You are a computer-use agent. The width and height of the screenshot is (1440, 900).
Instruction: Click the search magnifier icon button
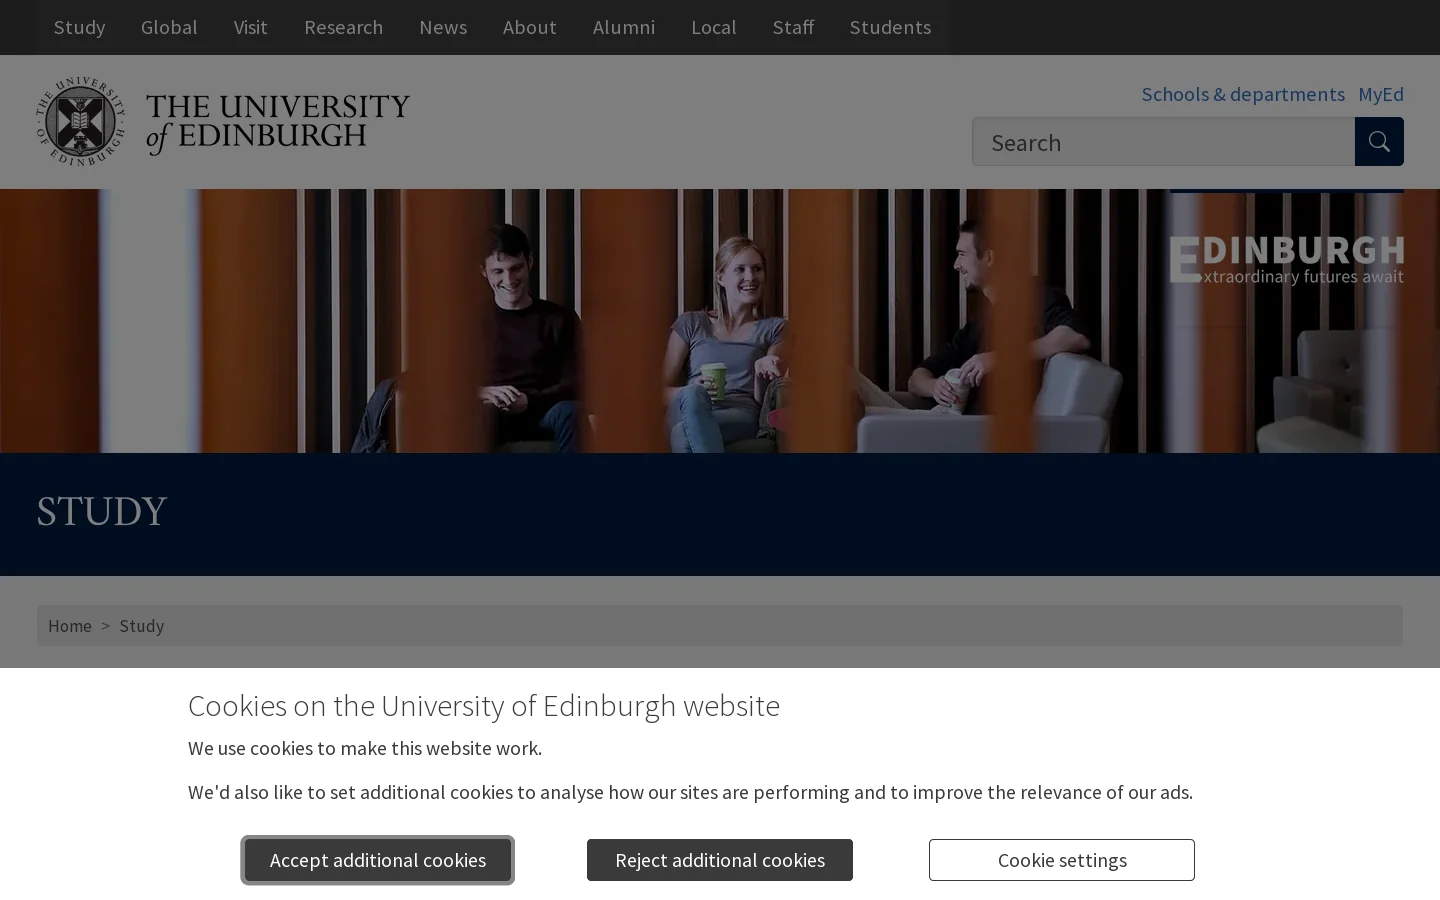pyautogui.click(x=1379, y=142)
